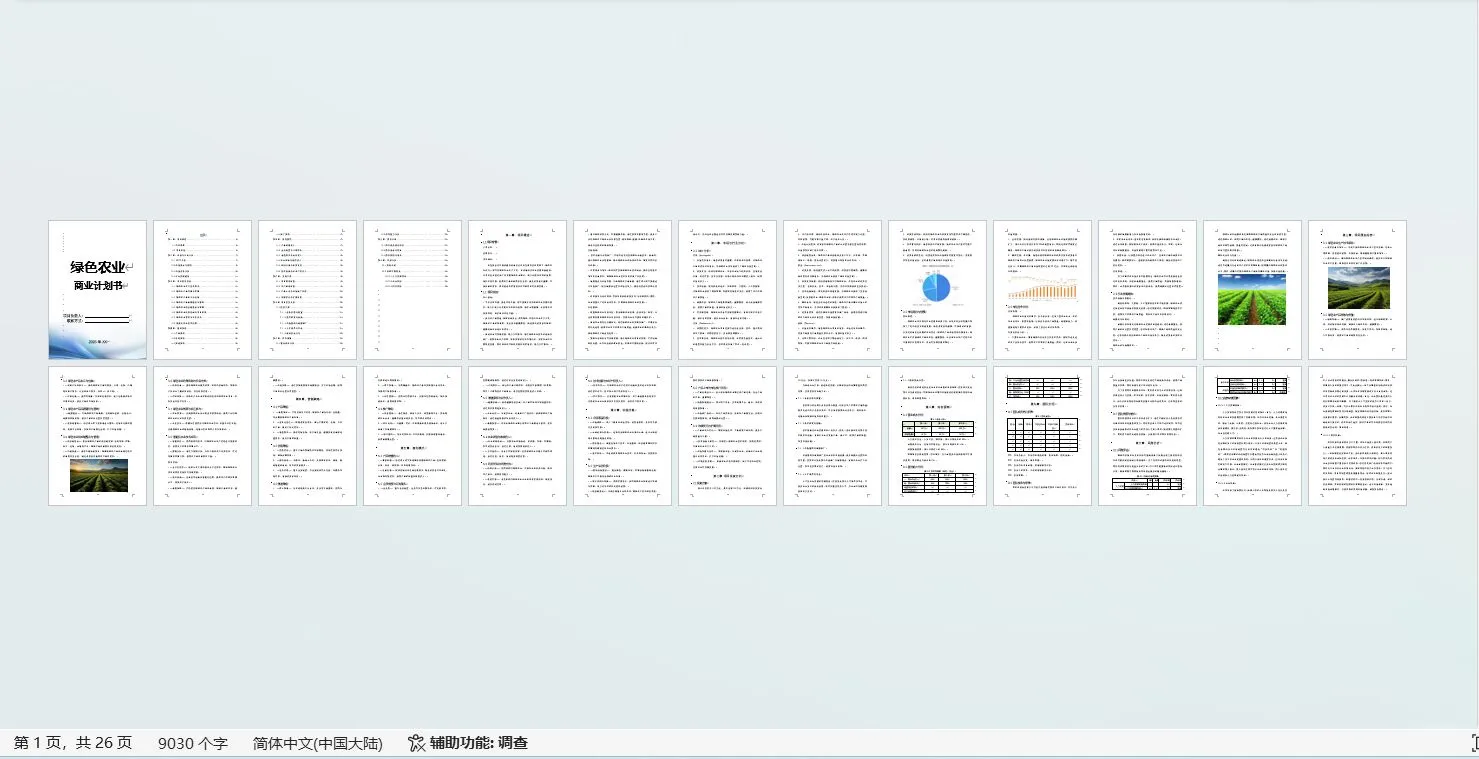The image size is (1479, 759).
Task: Select the page containing the sunset farmland photo
Action: [x=97, y=435]
